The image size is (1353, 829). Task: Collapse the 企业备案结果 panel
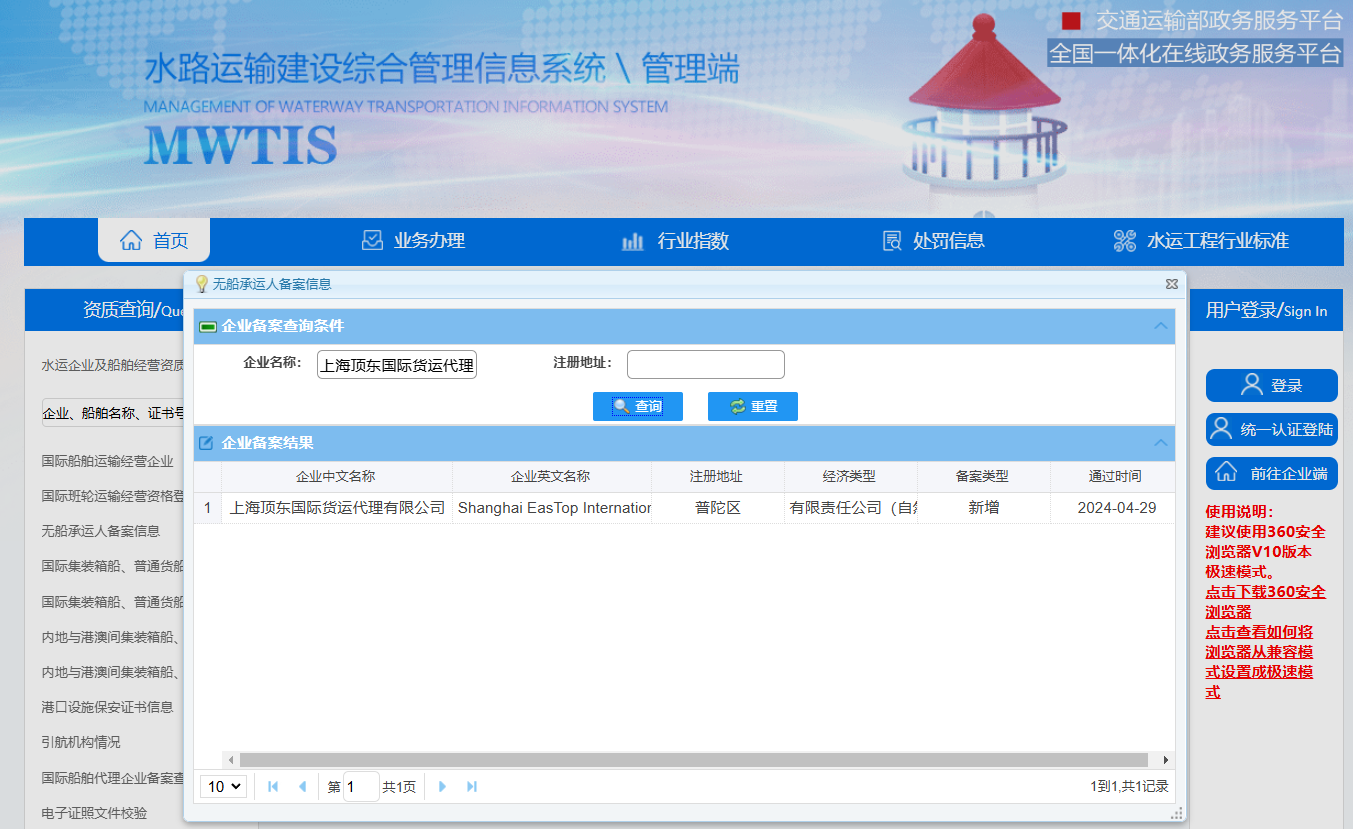click(1161, 442)
